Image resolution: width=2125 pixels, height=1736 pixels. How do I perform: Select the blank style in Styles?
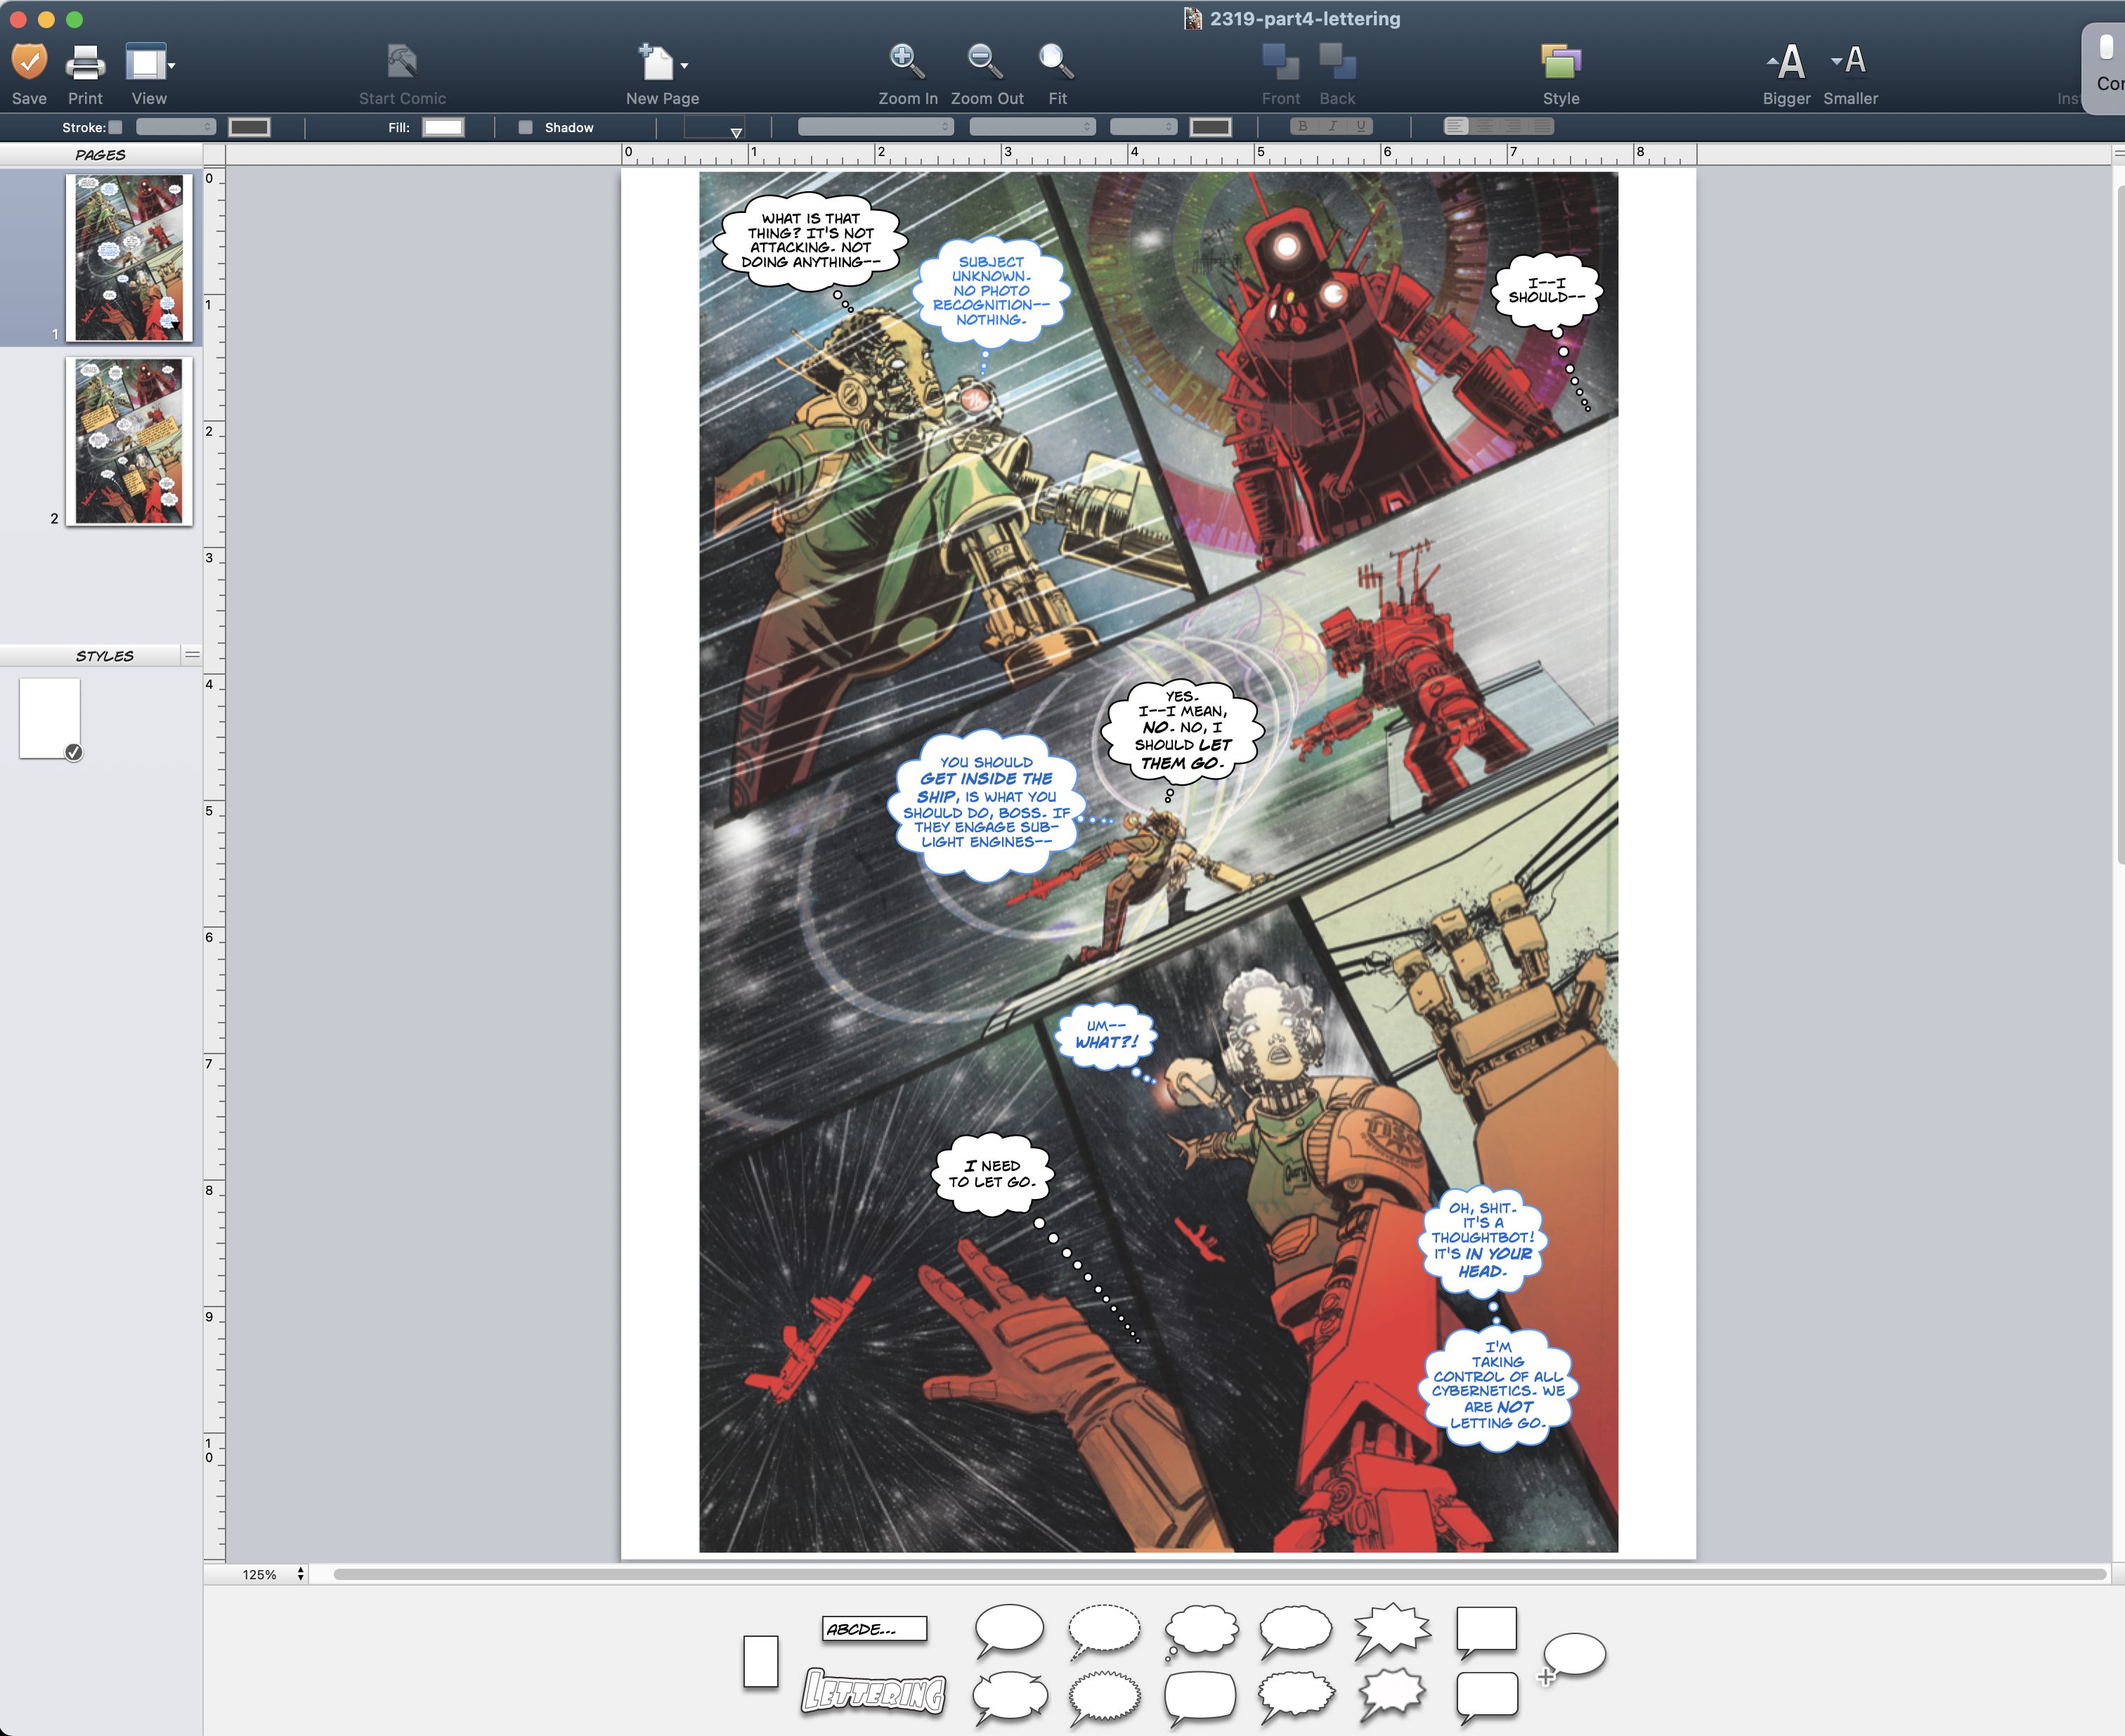coord(50,718)
